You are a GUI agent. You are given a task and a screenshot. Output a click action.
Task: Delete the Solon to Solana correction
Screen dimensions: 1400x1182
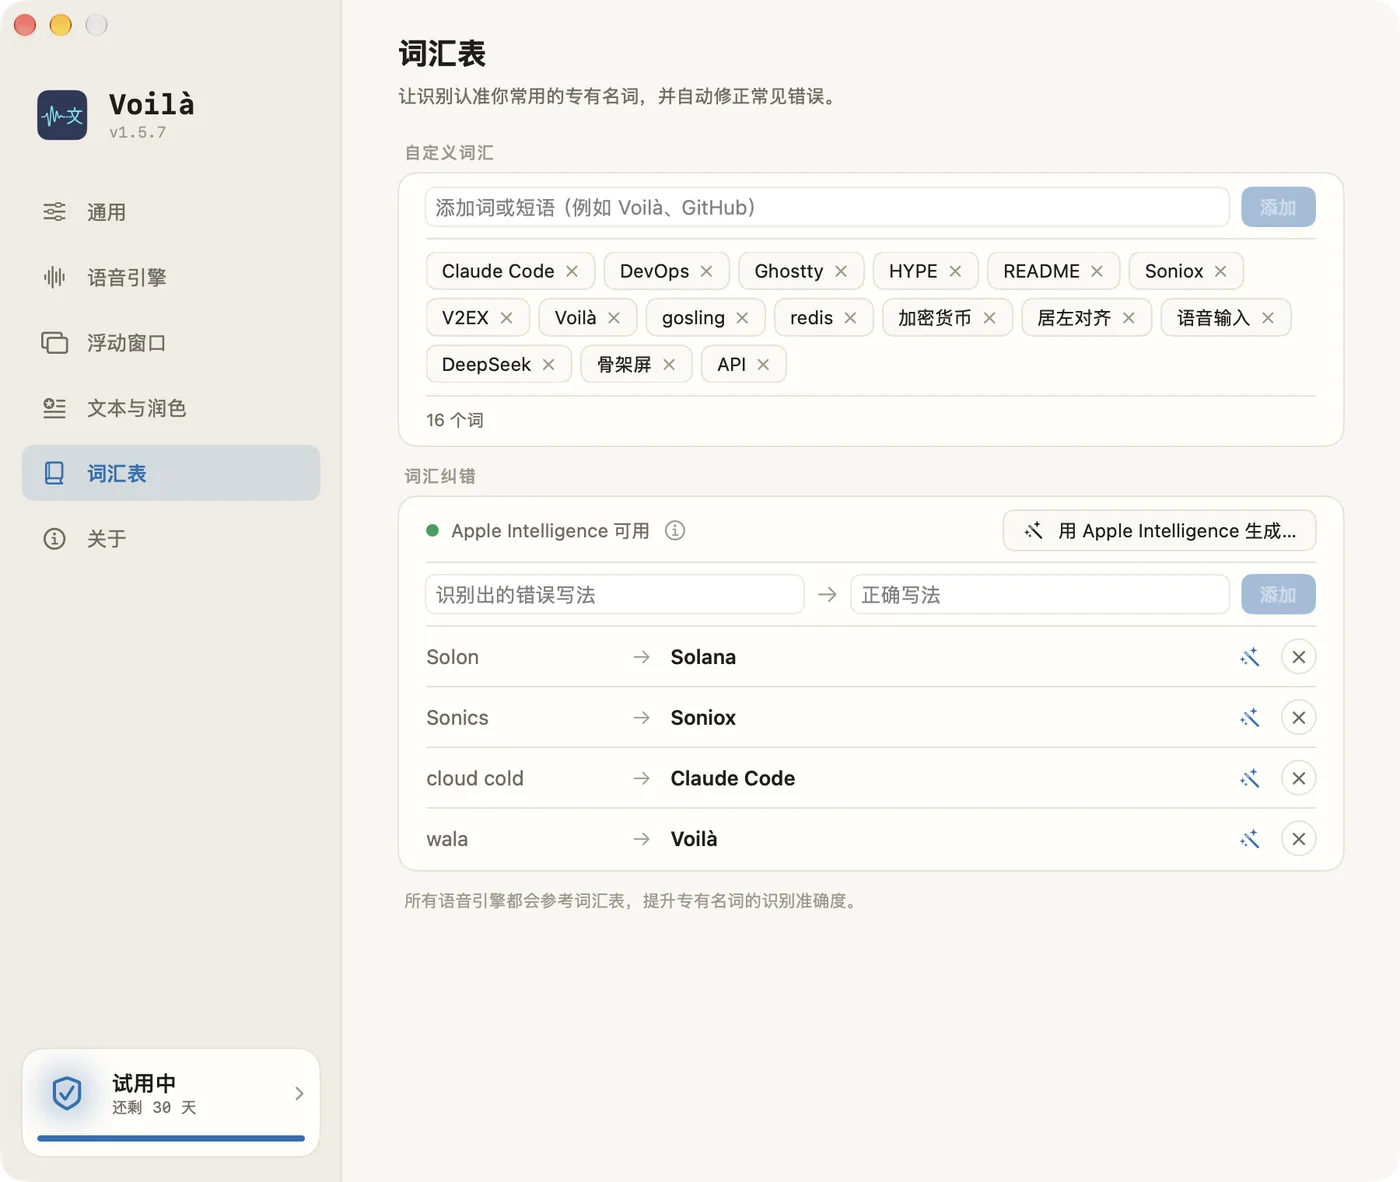[1298, 657]
